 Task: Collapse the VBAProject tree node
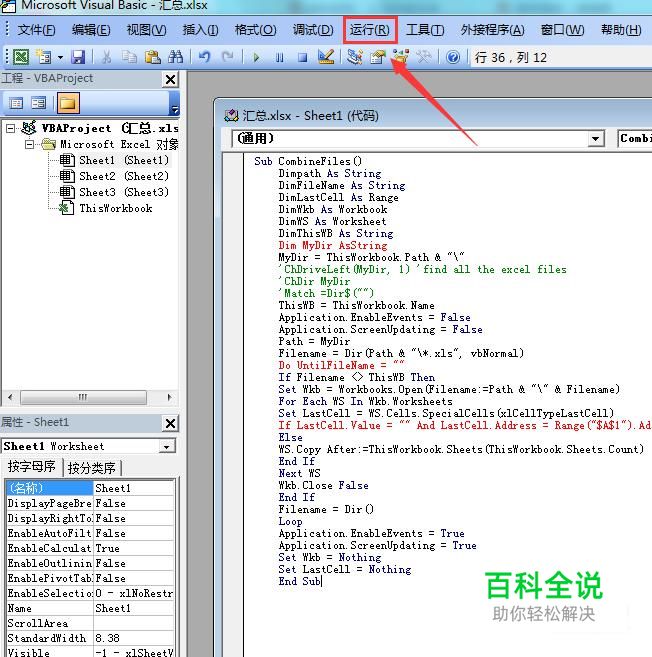pyautogui.click(x=11, y=129)
